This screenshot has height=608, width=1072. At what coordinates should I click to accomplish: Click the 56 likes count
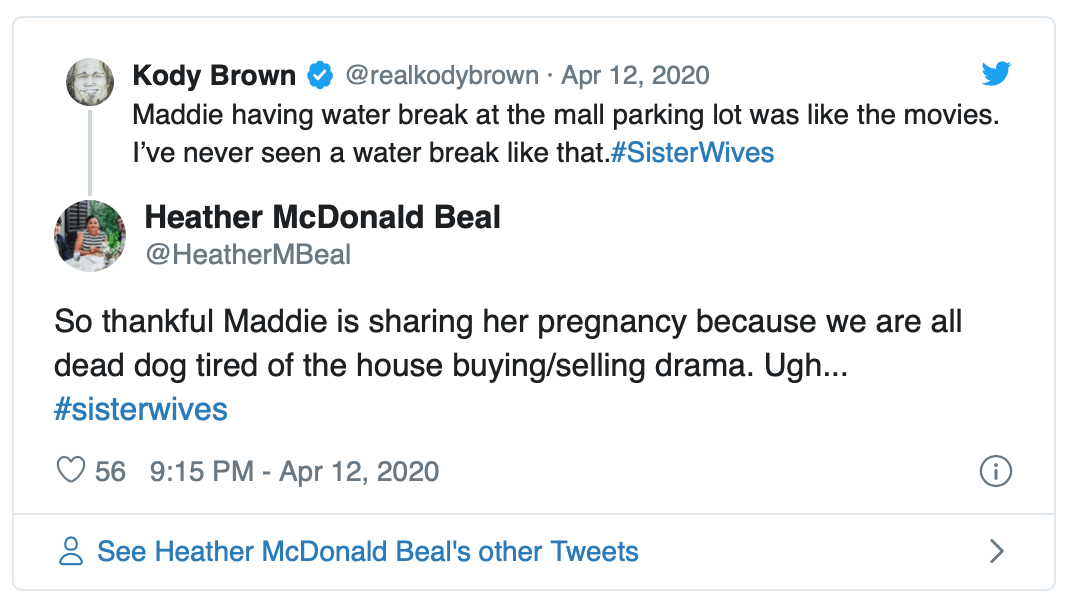(x=110, y=471)
